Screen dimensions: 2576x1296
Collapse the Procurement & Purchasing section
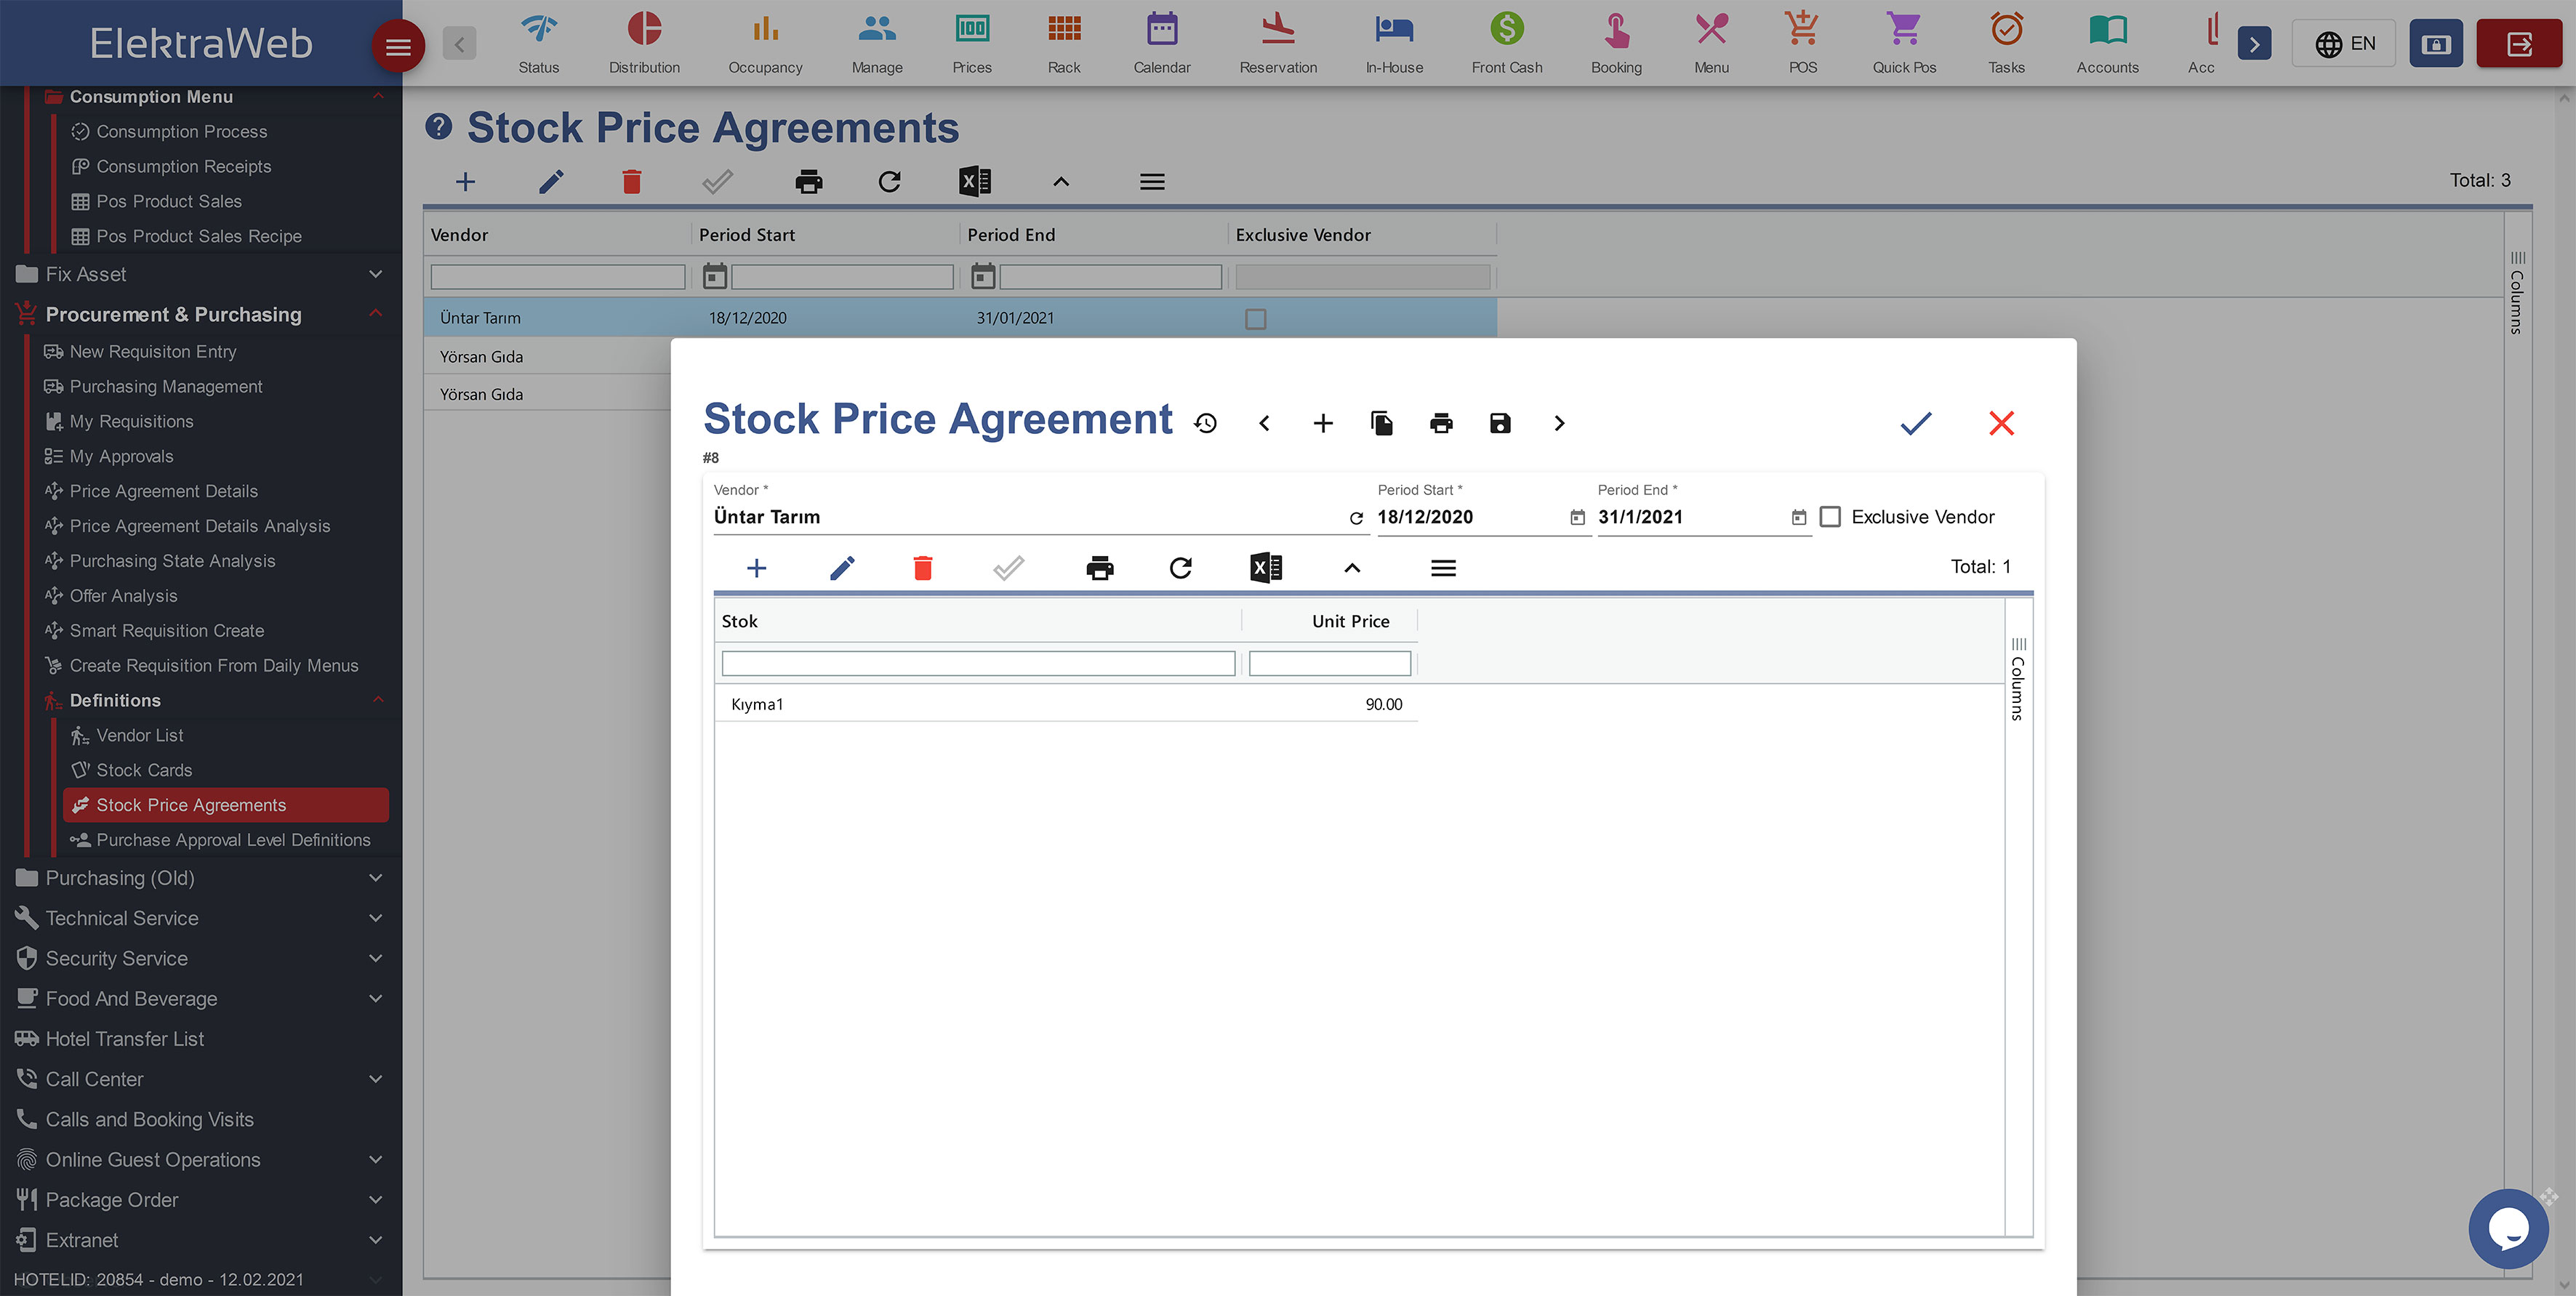click(376, 314)
